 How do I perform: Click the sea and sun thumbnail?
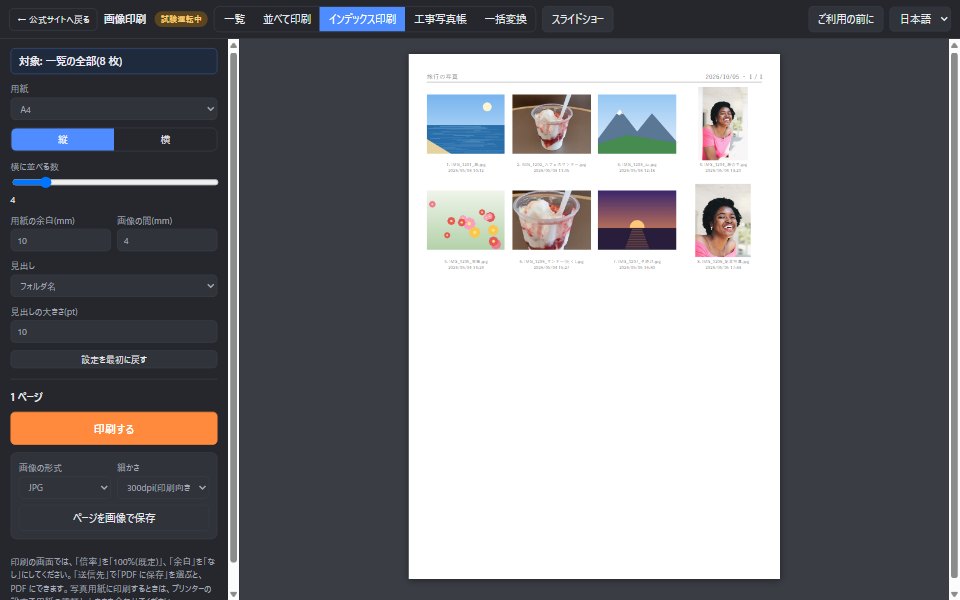(465, 124)
